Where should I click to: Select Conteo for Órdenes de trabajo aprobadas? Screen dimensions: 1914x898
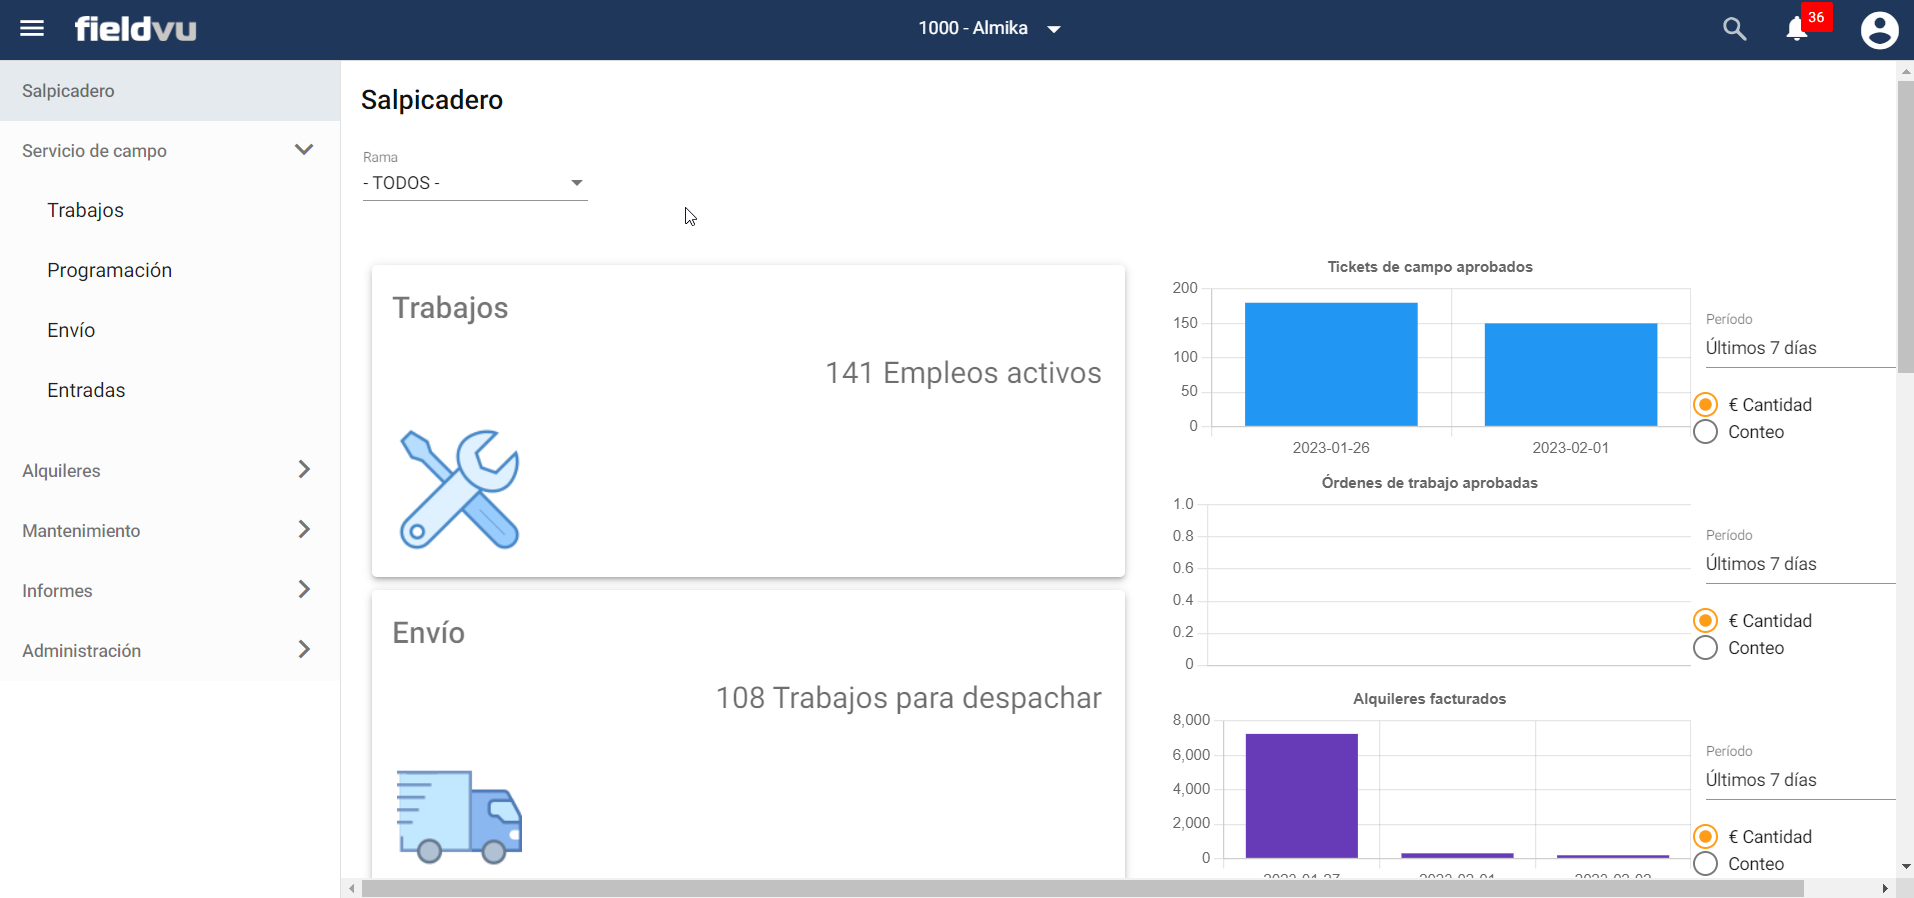tap(1706, 648)
